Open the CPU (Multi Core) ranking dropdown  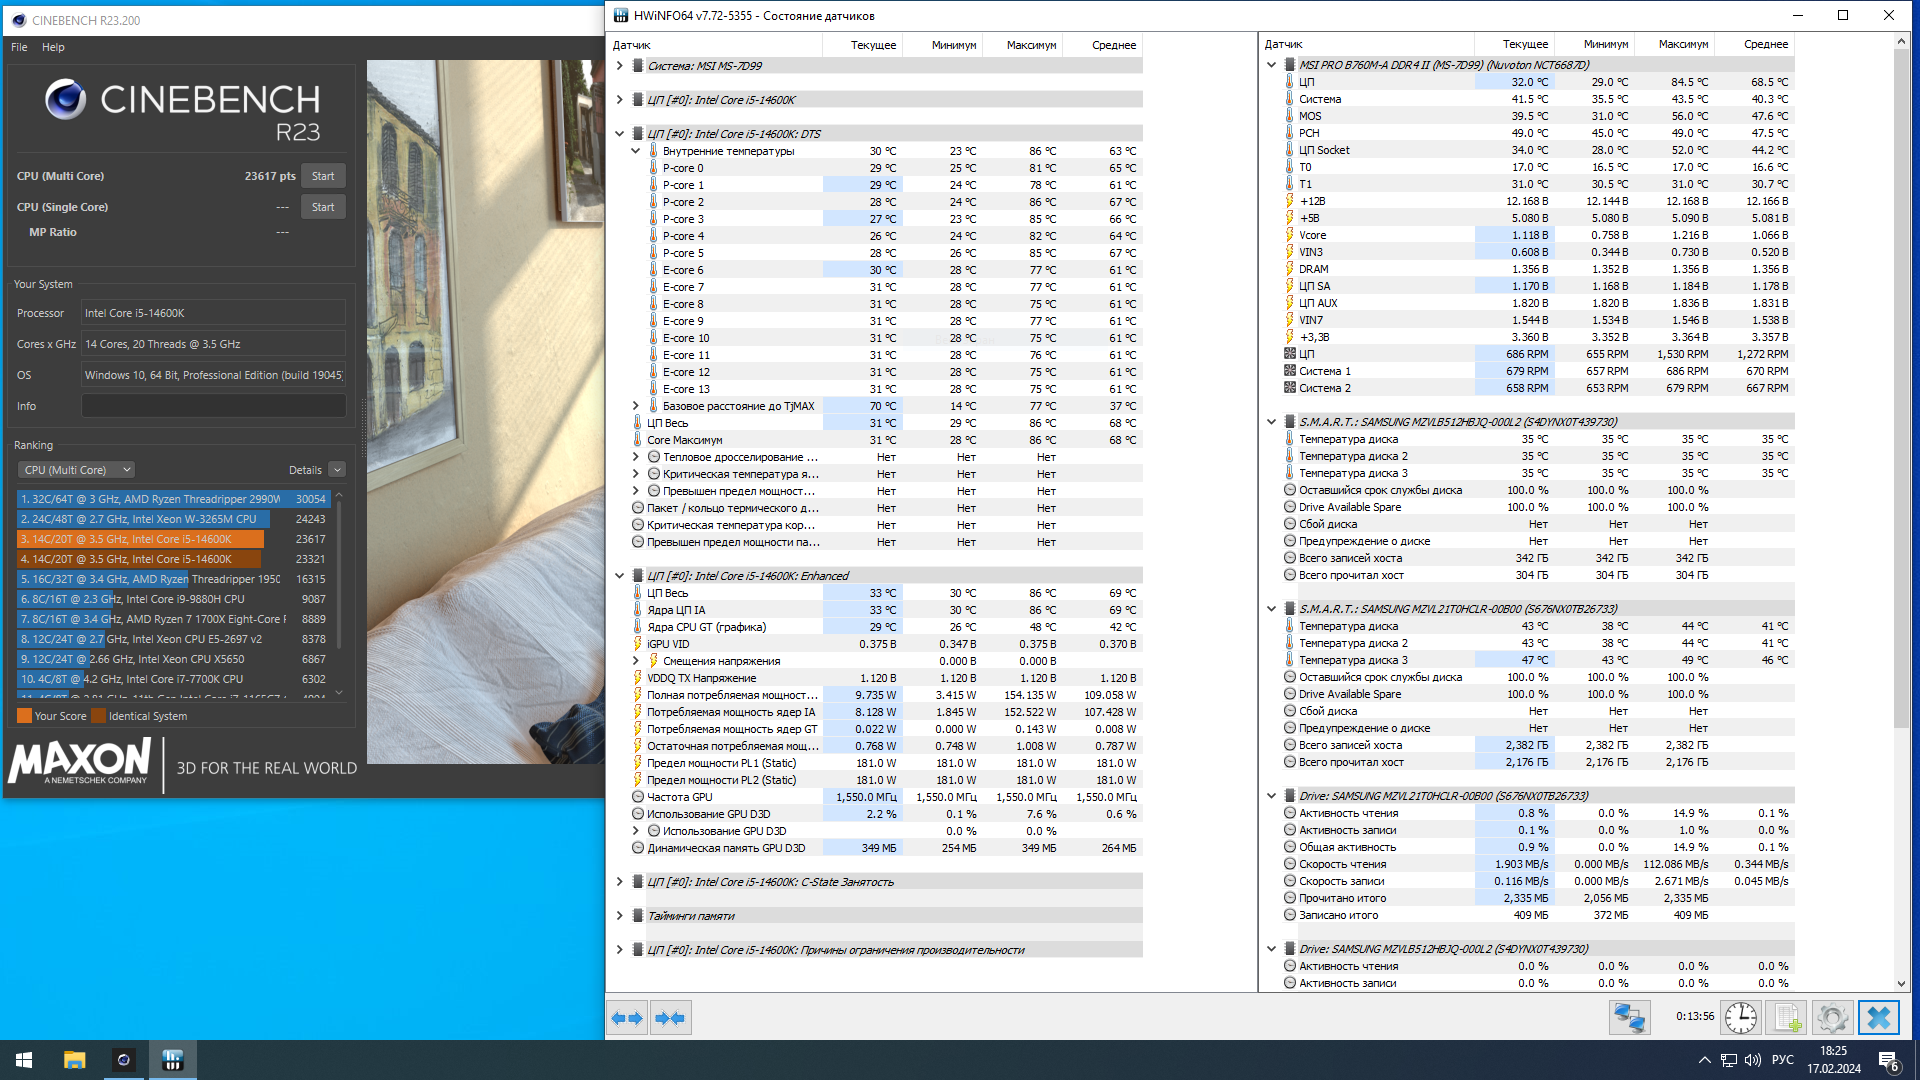click(76, 470)
